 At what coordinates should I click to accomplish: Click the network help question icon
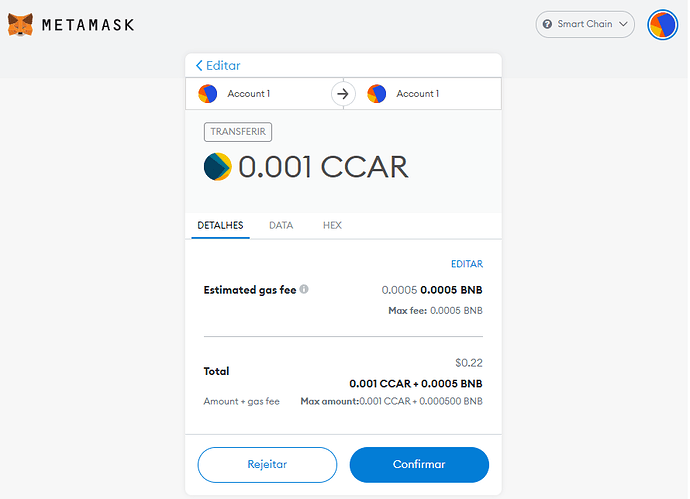point(547,24)
